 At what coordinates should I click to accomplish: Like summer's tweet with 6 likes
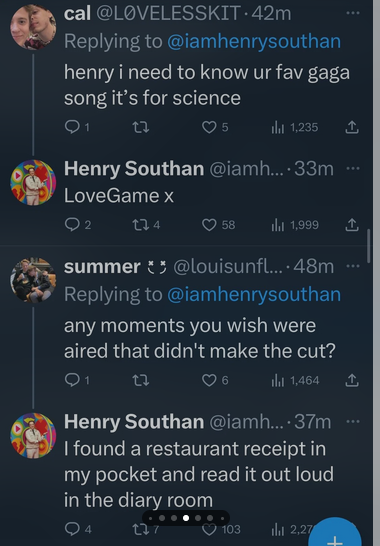pos(209,380)
